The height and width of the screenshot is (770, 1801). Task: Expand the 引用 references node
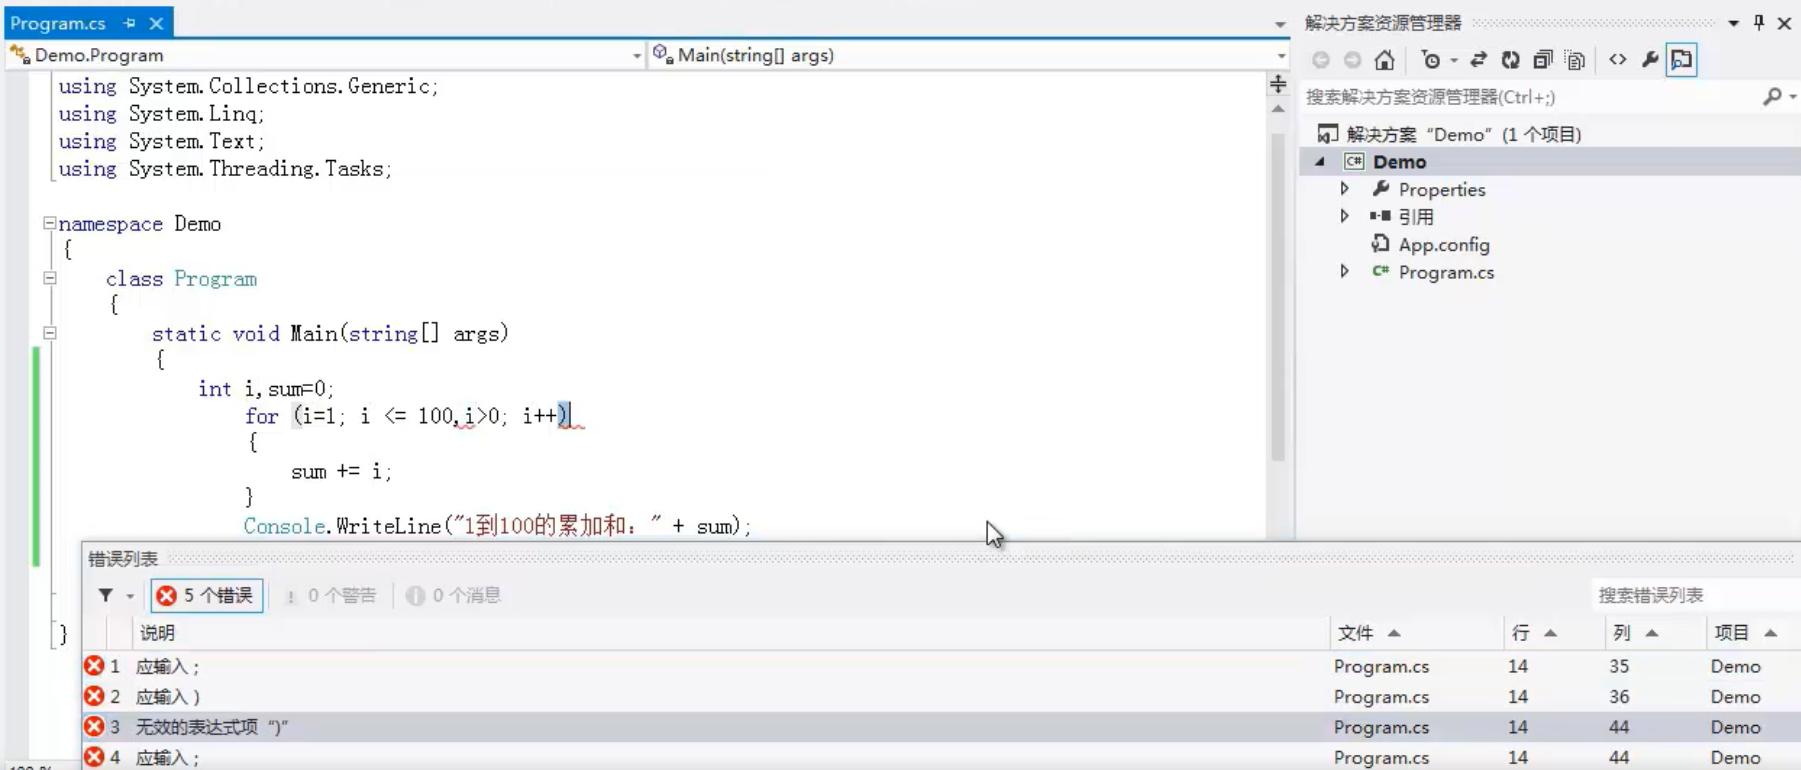[1345, 216]
